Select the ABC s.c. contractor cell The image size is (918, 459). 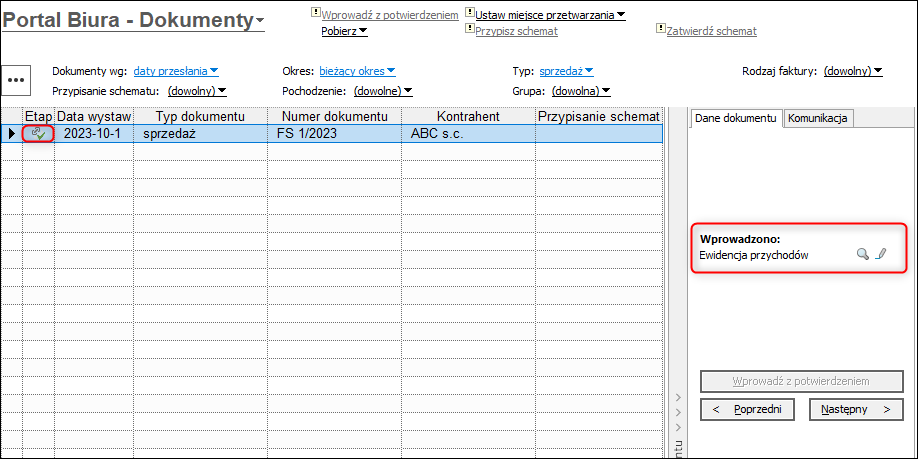point(468,133)
